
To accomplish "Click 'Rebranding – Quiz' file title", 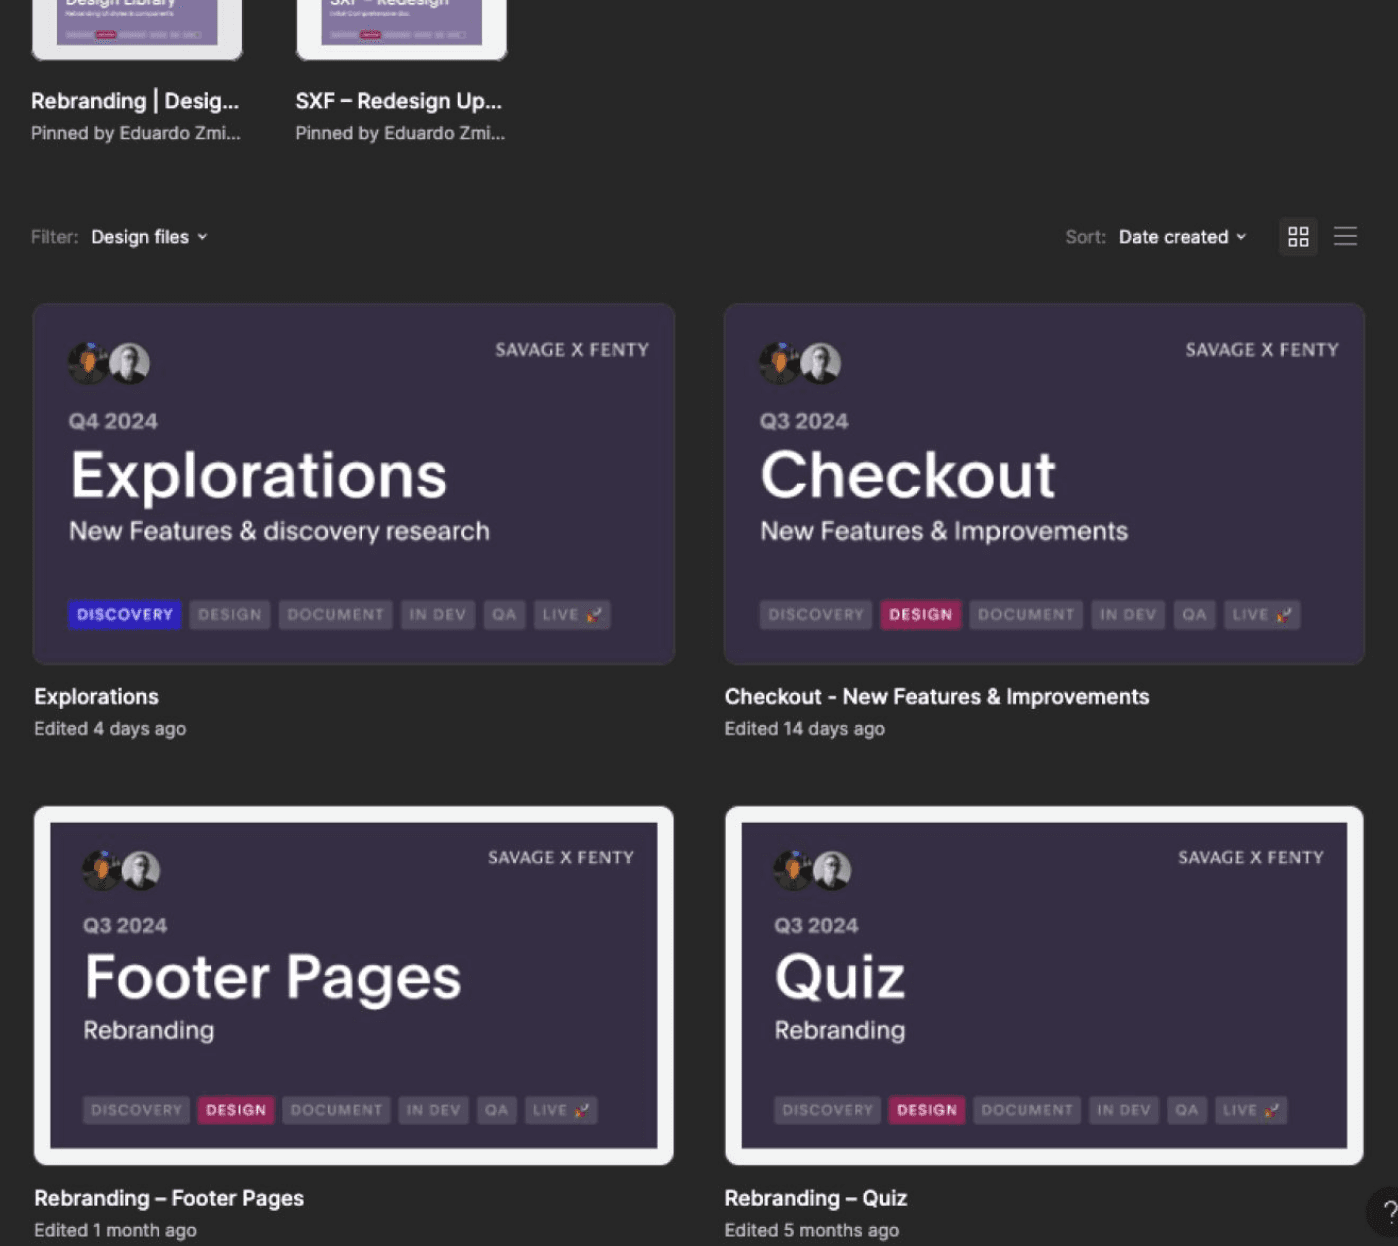I will click(816, 1198).
